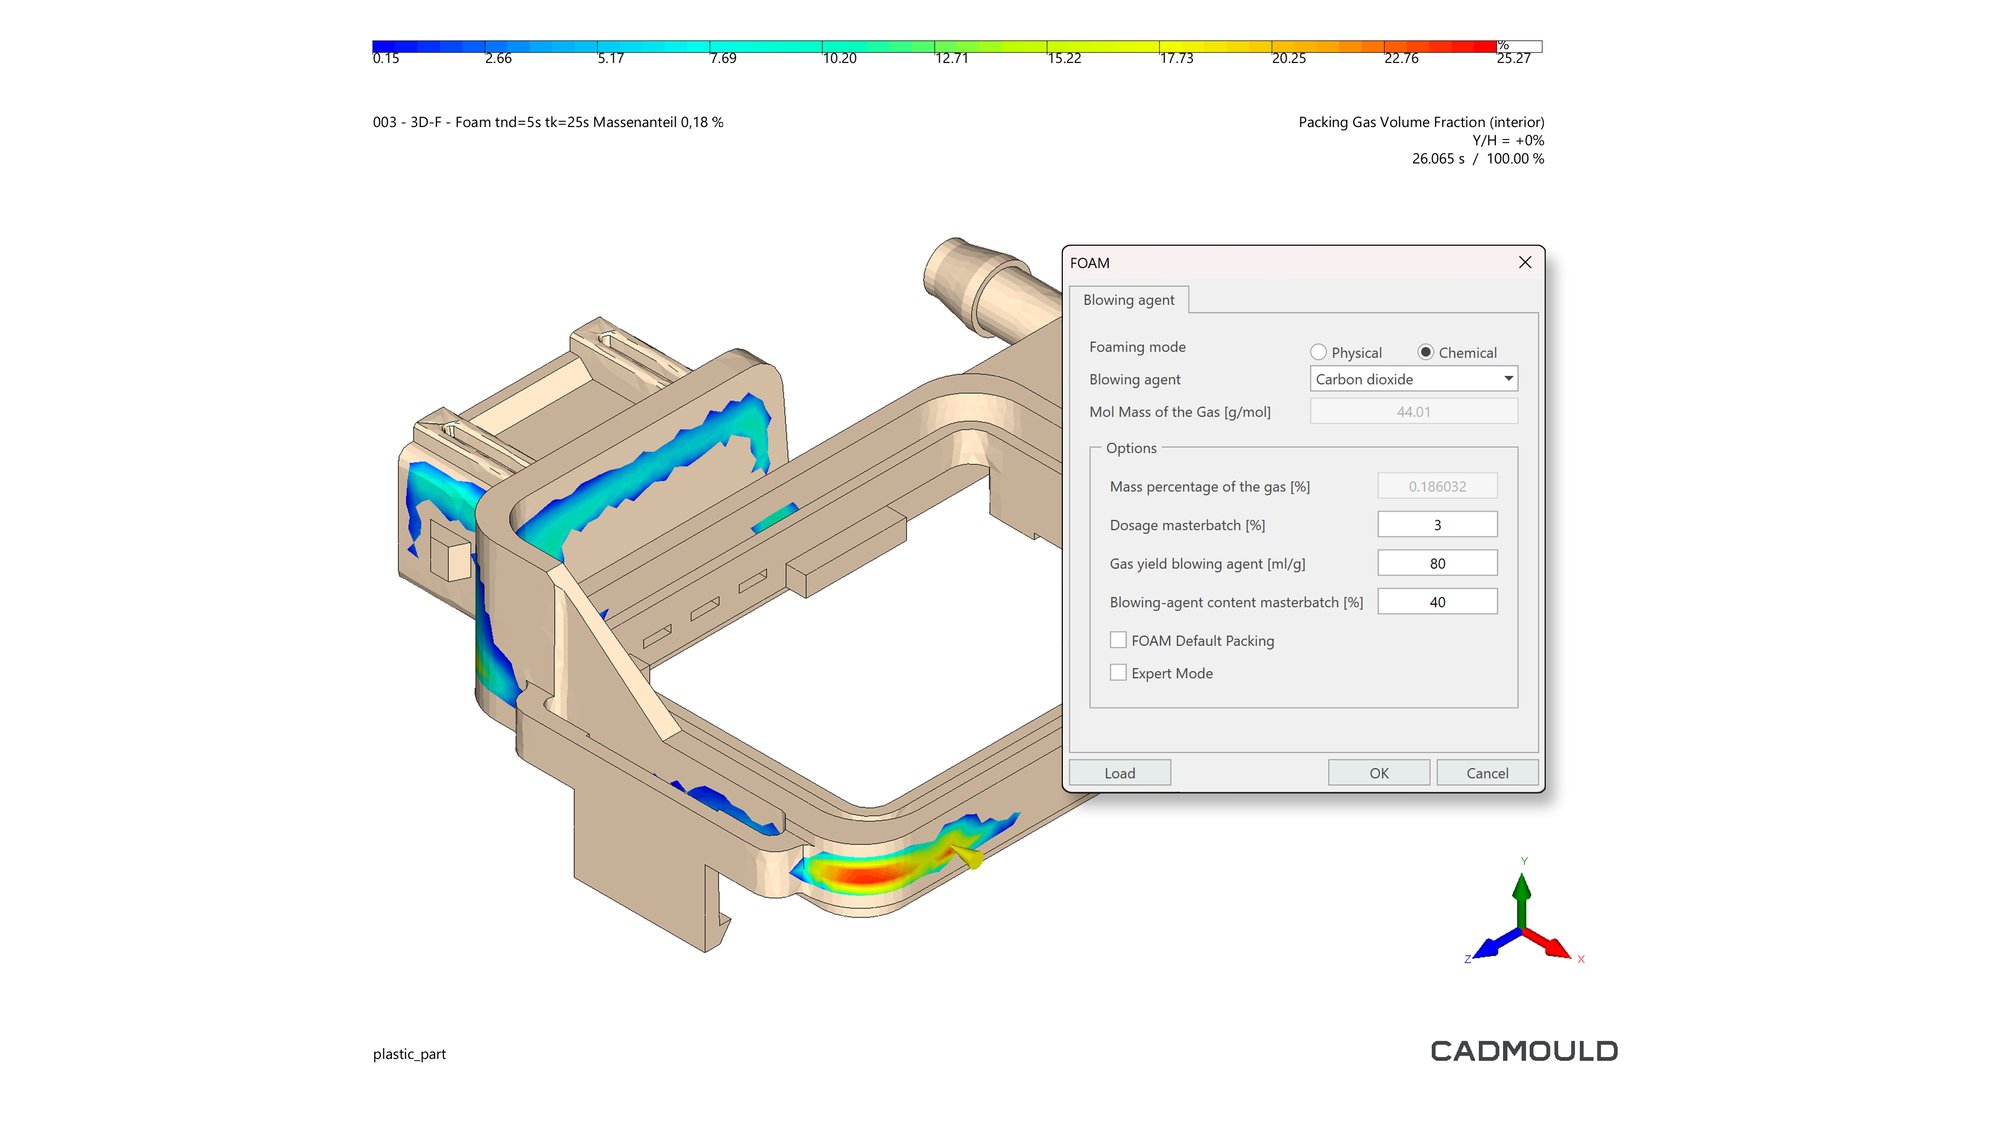Click the Gas yield blowing agent field

[1436, 563]
